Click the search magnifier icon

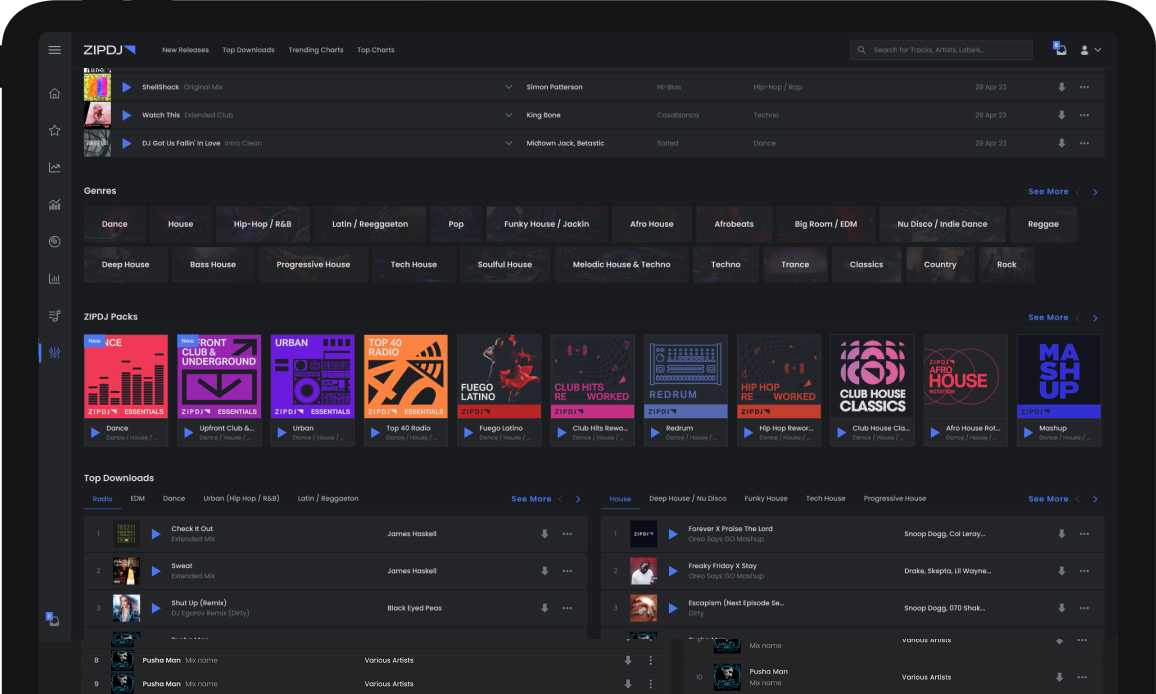(861, 50)
